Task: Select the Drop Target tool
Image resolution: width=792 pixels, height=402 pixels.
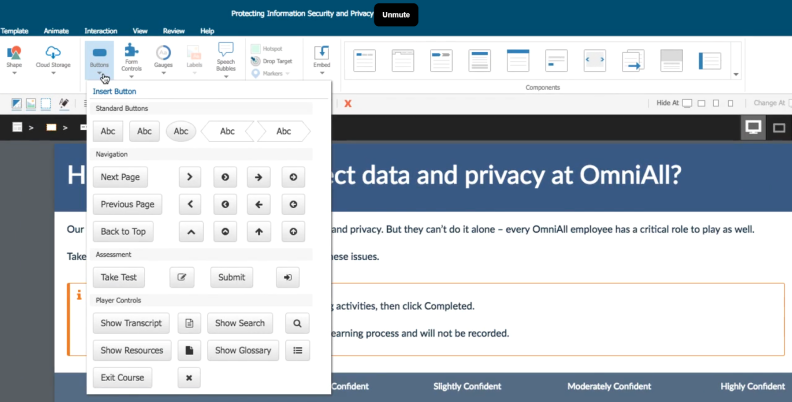Action: [x=272, y=61]
